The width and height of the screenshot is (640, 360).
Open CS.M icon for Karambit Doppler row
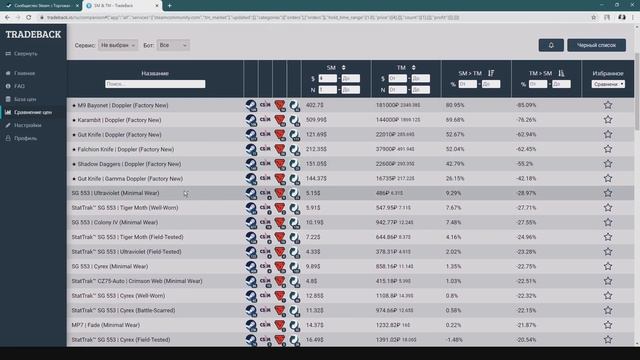pyautogui.click(x=265, y=120)
